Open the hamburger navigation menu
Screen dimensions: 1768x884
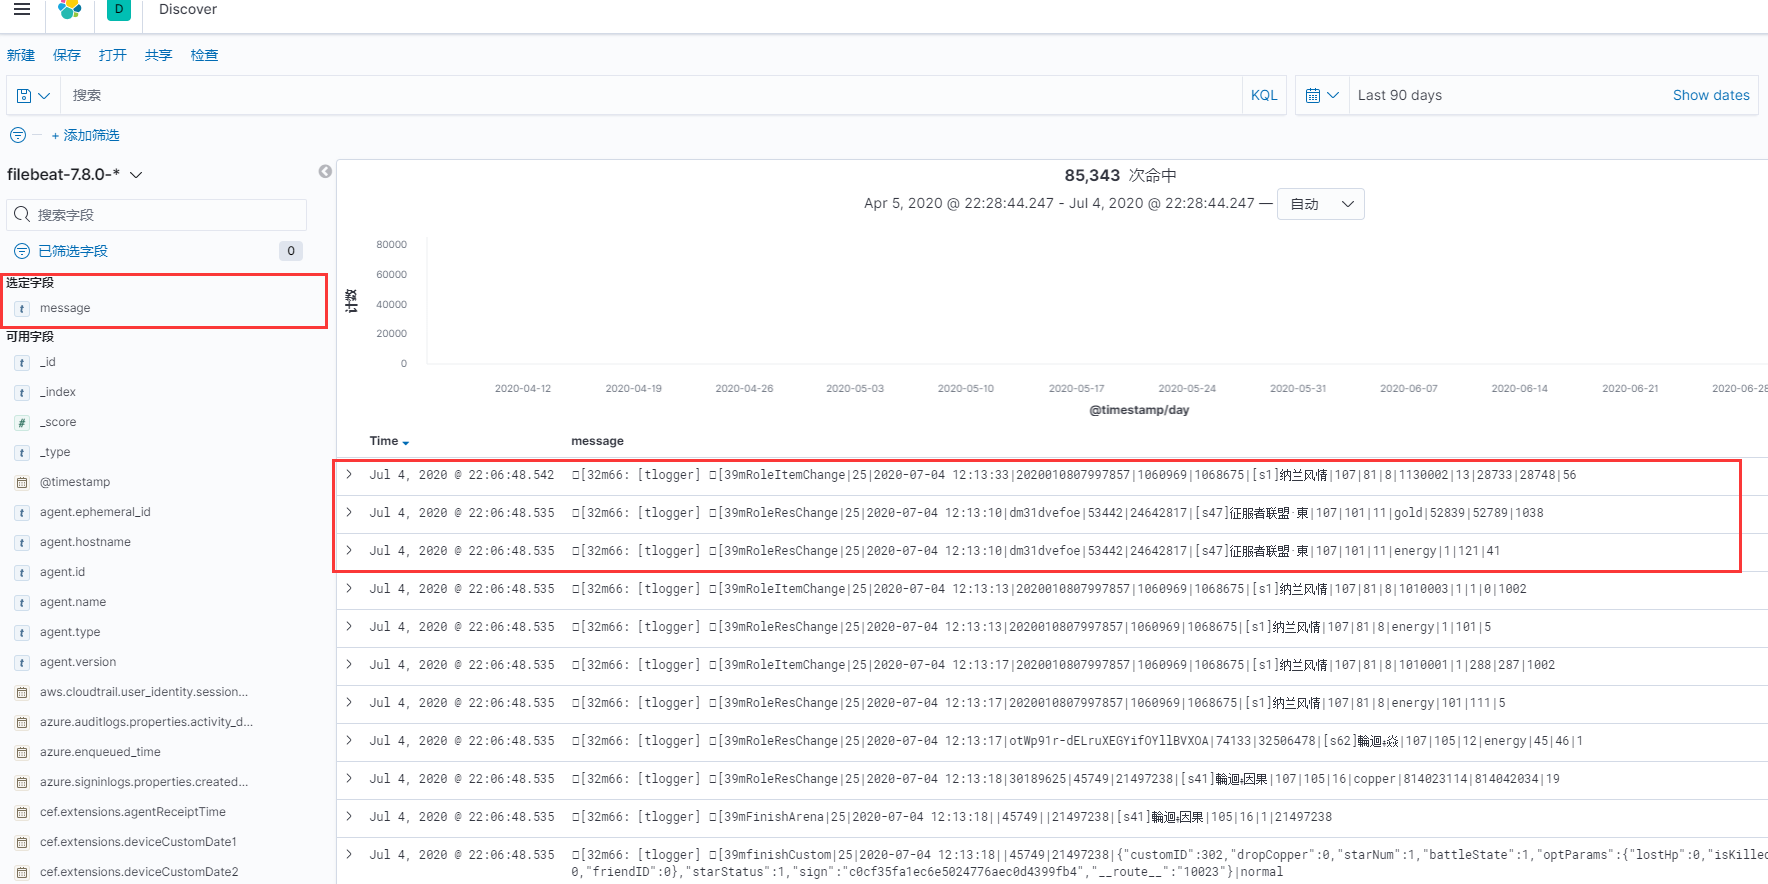click(x=21, y=10)
